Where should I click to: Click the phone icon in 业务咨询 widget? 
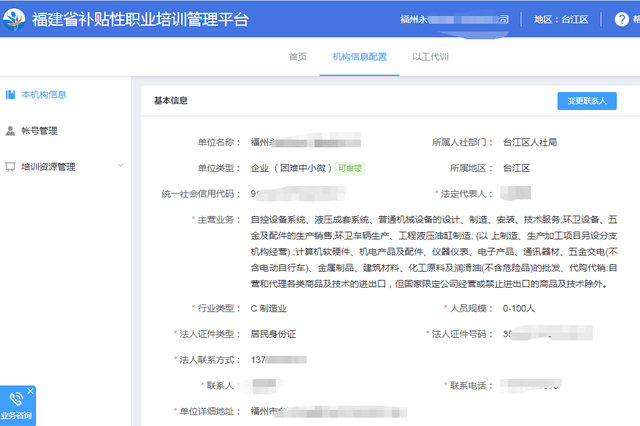pos(17,398)
